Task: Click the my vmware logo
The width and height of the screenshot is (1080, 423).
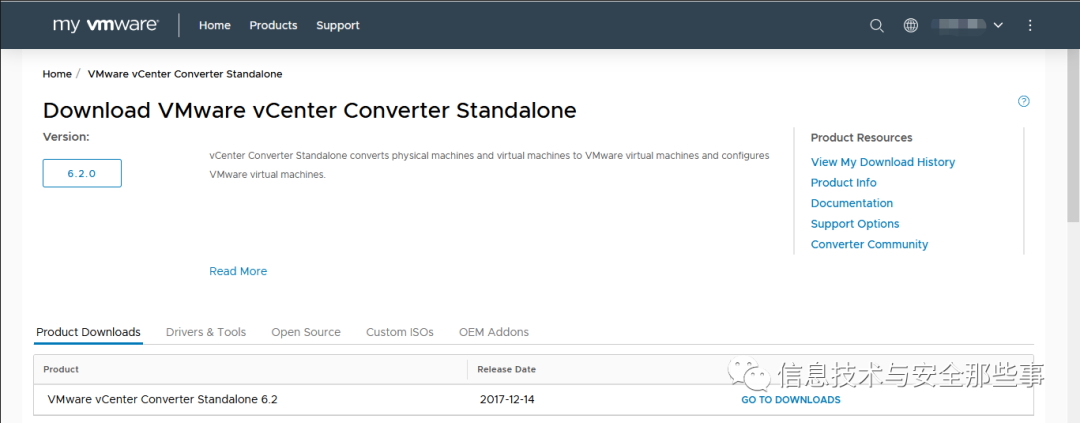Action: point(105,25)
